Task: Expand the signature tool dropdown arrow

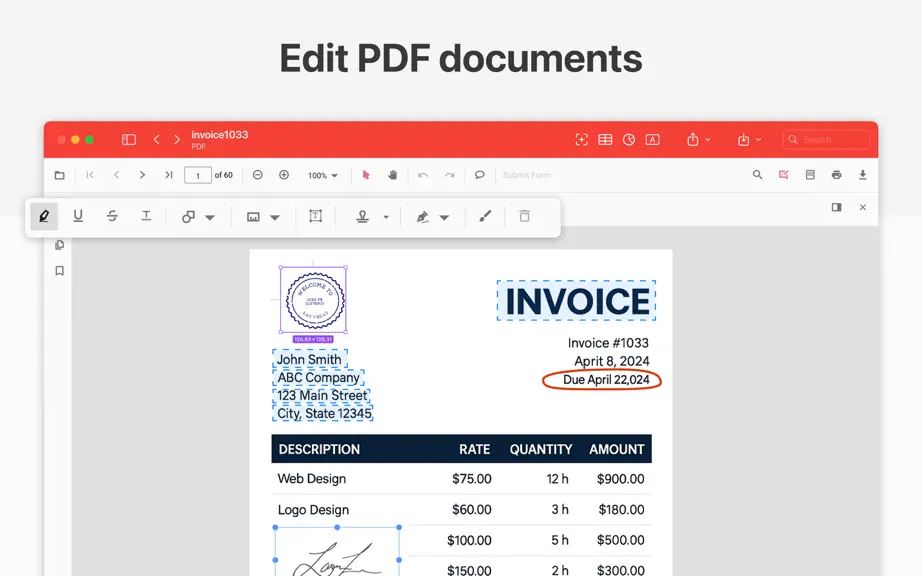Action: [444, 217]
